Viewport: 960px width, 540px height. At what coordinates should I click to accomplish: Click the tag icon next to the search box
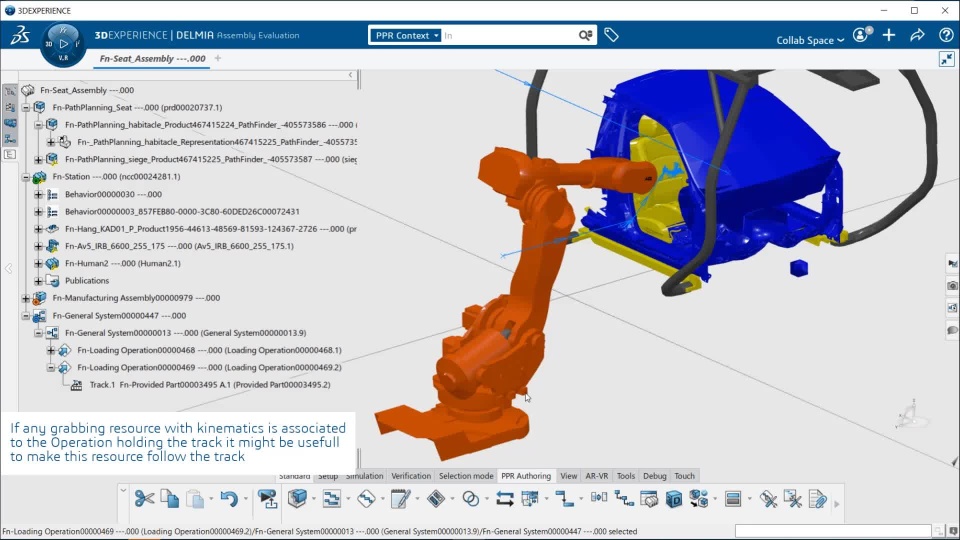[x=611, y=36]
